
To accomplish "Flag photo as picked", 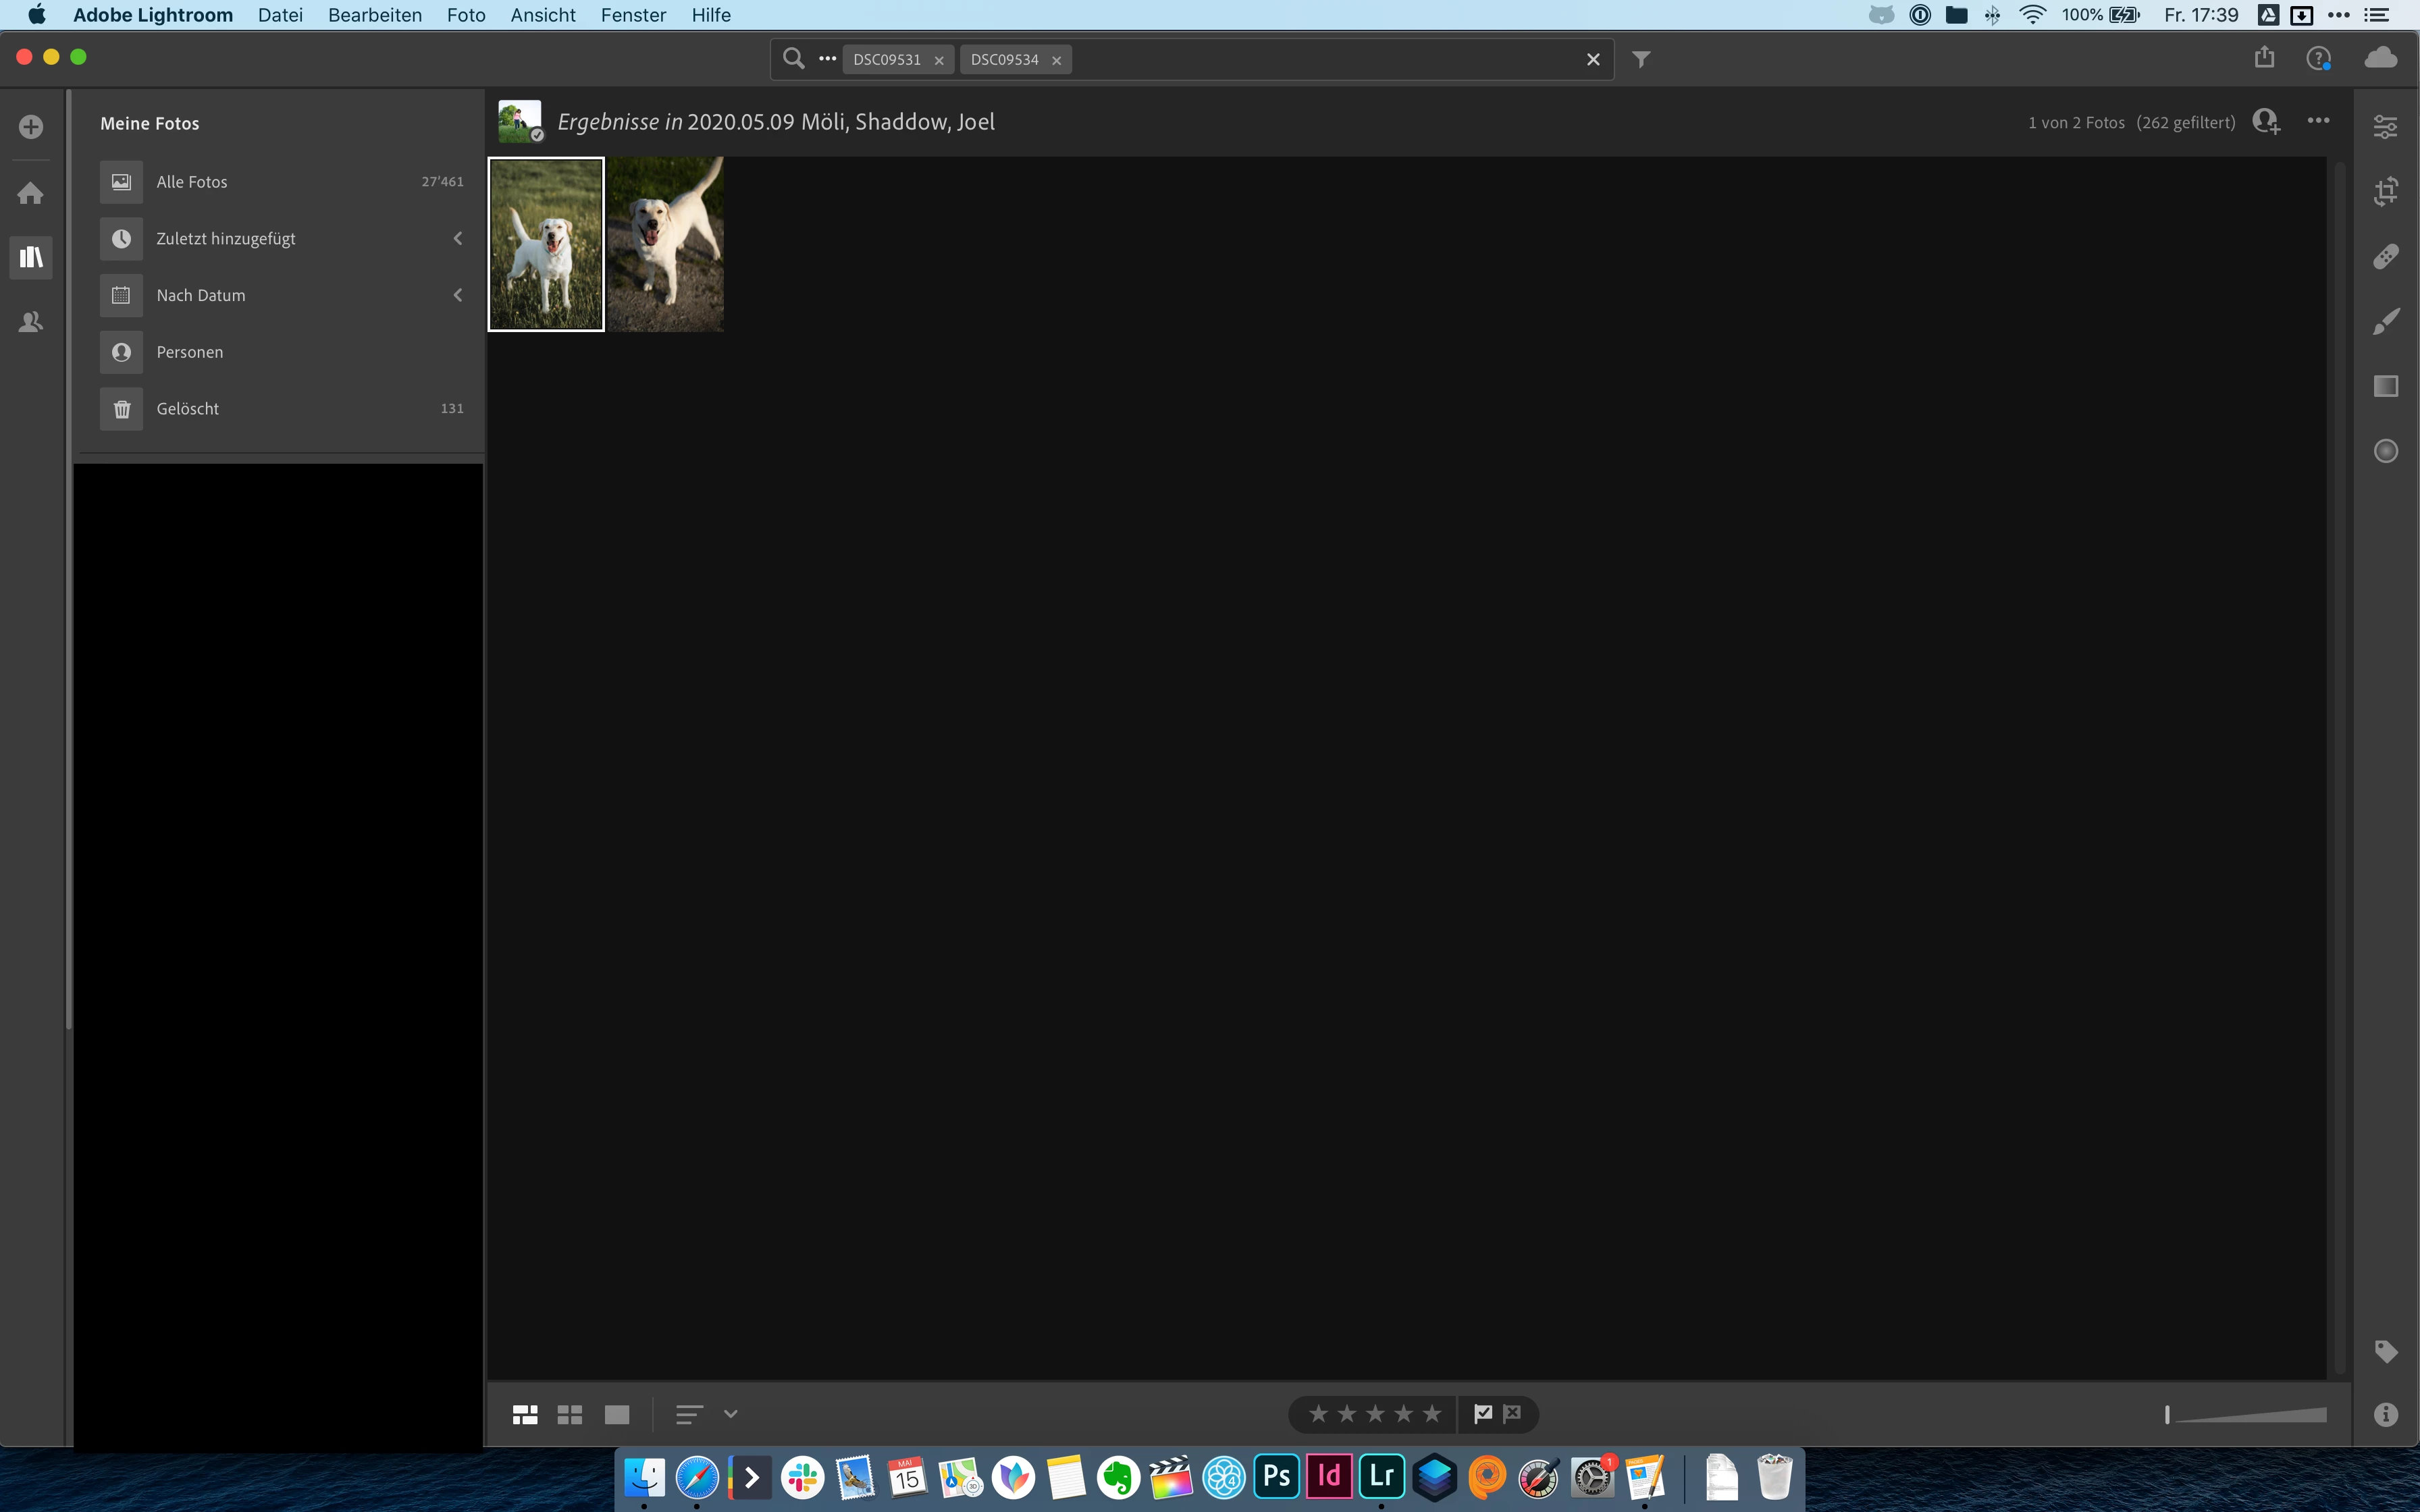I will (x=1483, y=1413).
